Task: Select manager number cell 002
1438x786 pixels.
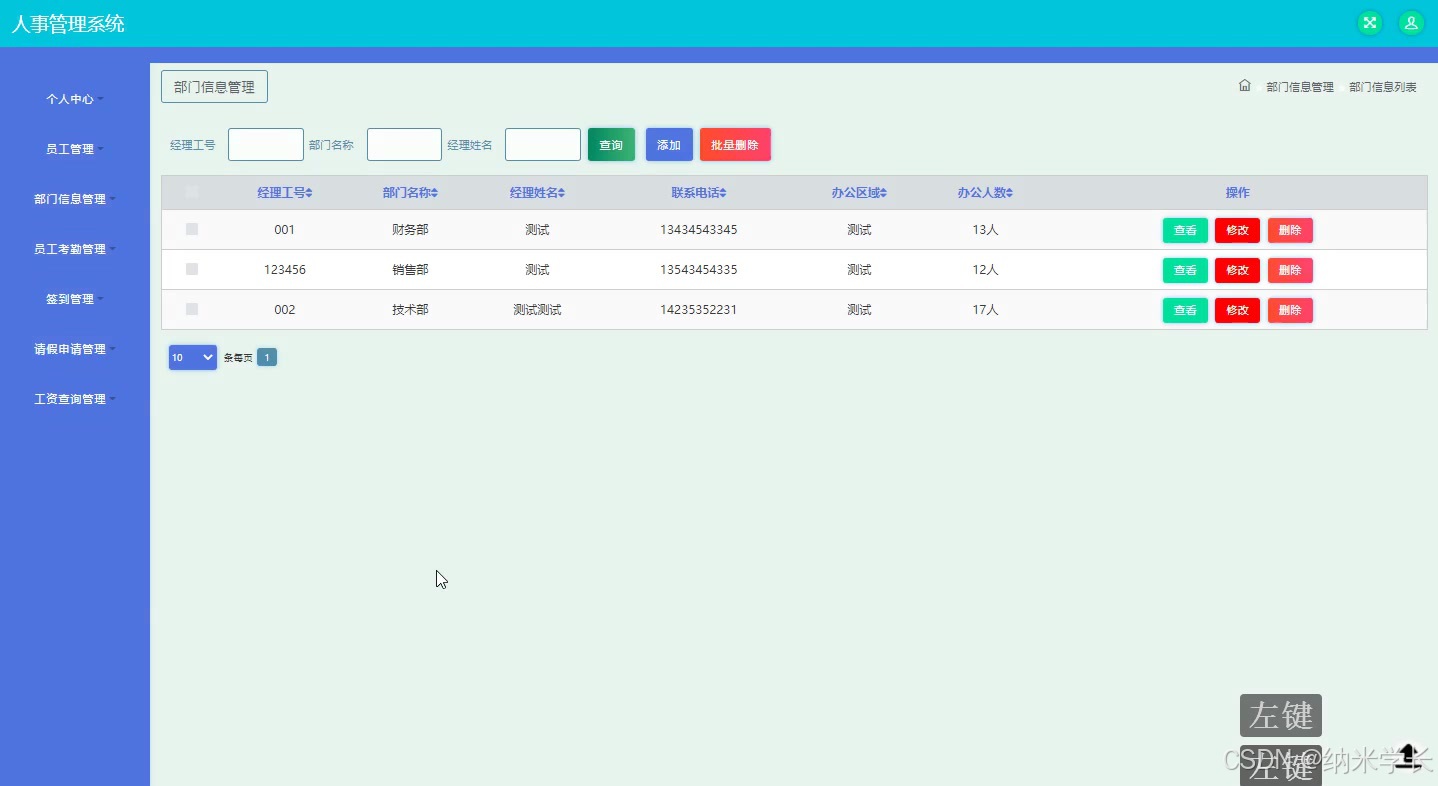Action: pos(285,310)
